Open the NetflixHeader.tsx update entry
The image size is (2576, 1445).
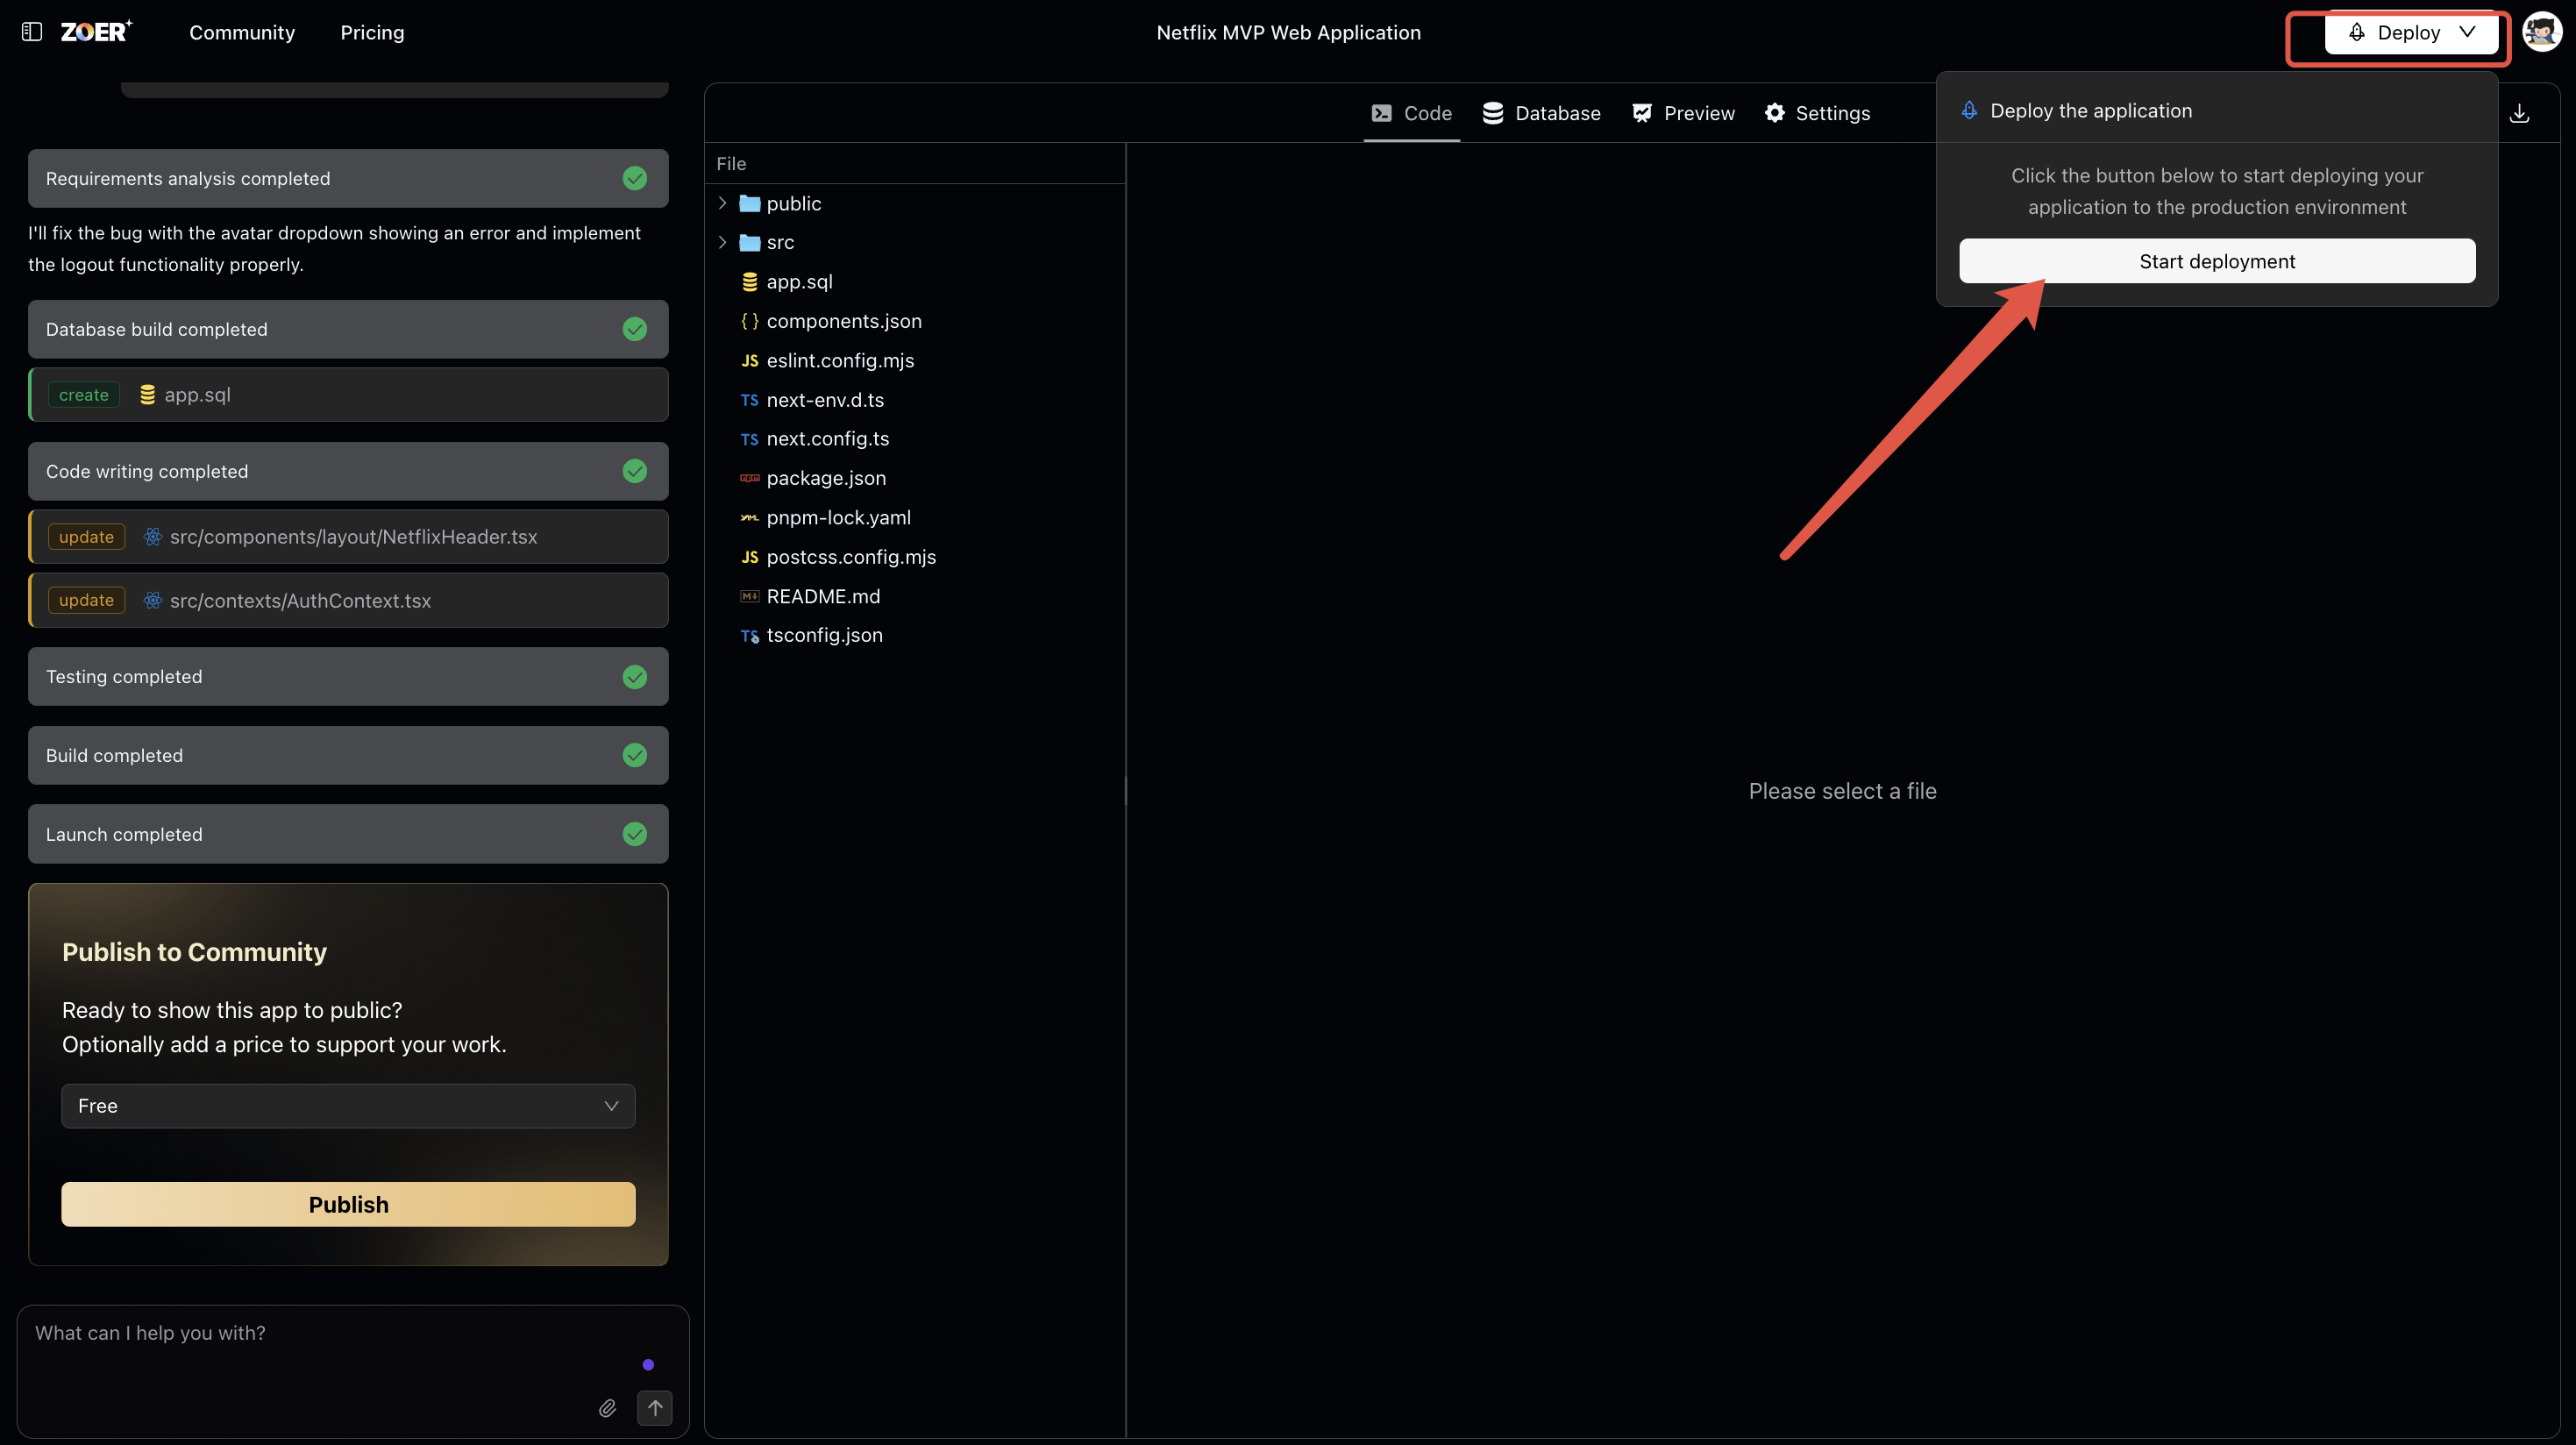click(348, 537)
